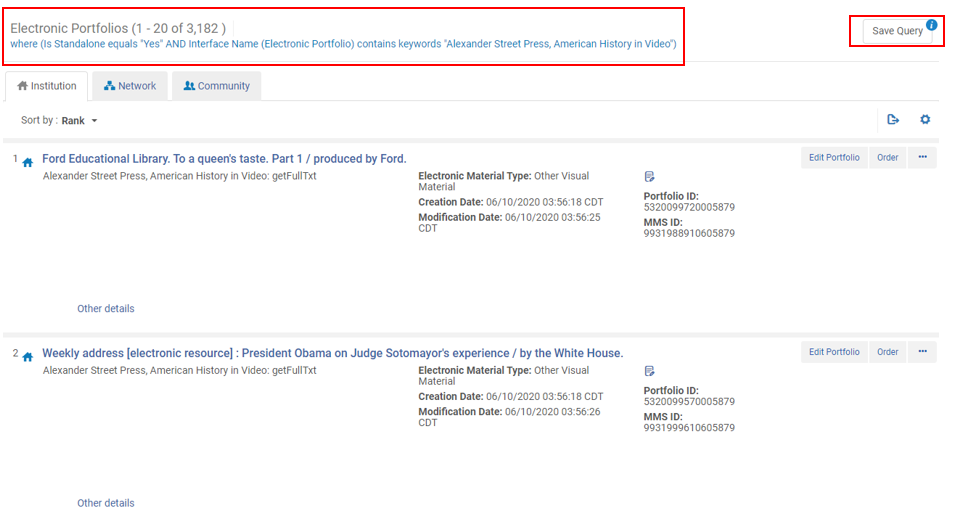Click home icon beside Weekly address record
This screenshot has height=525, width=958.
pos(28,356)
